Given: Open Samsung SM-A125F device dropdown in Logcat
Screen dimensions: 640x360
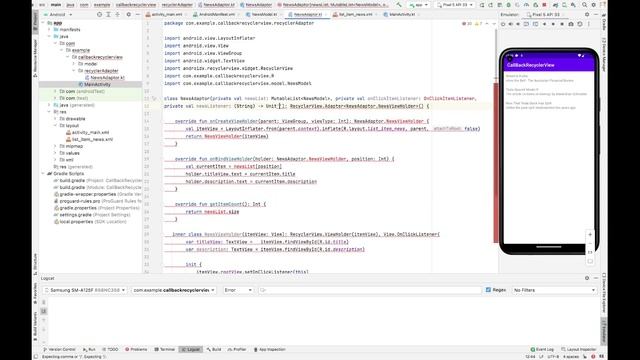Looking at the screenshot, I should [85, 290].
